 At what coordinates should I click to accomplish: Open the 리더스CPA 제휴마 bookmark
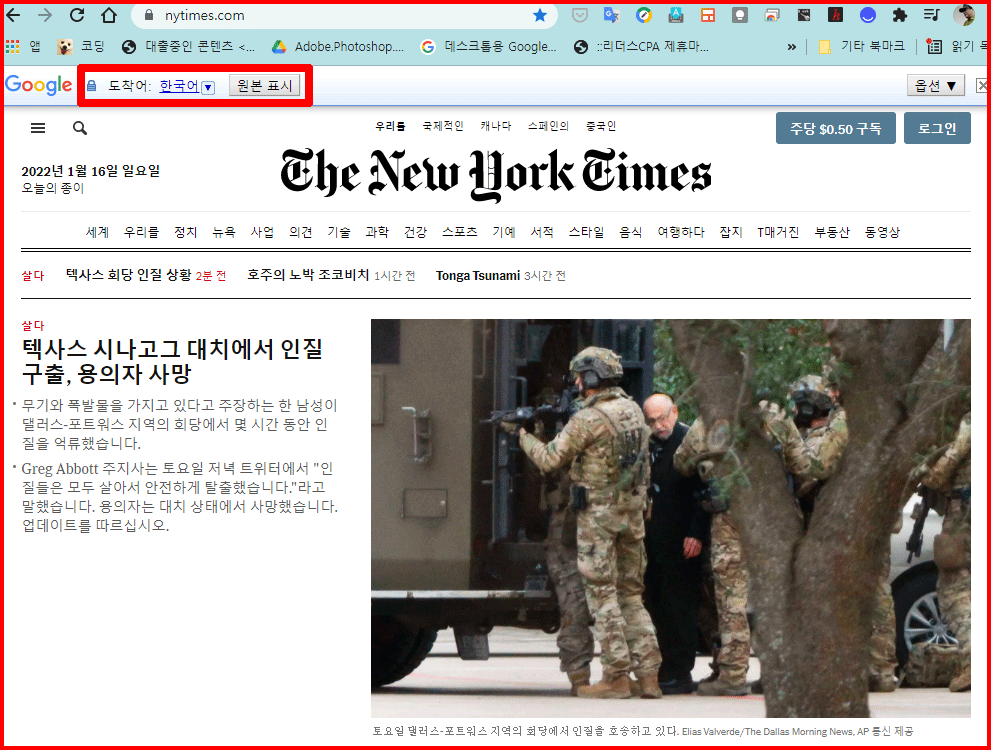pos(641,47)
